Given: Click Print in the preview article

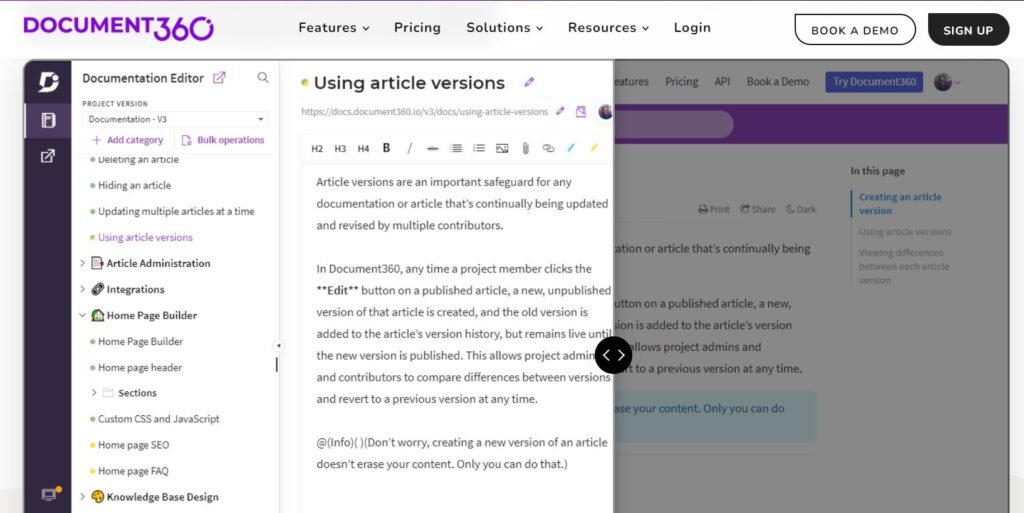Looking at the screenshot, I should tap(714, 209).
